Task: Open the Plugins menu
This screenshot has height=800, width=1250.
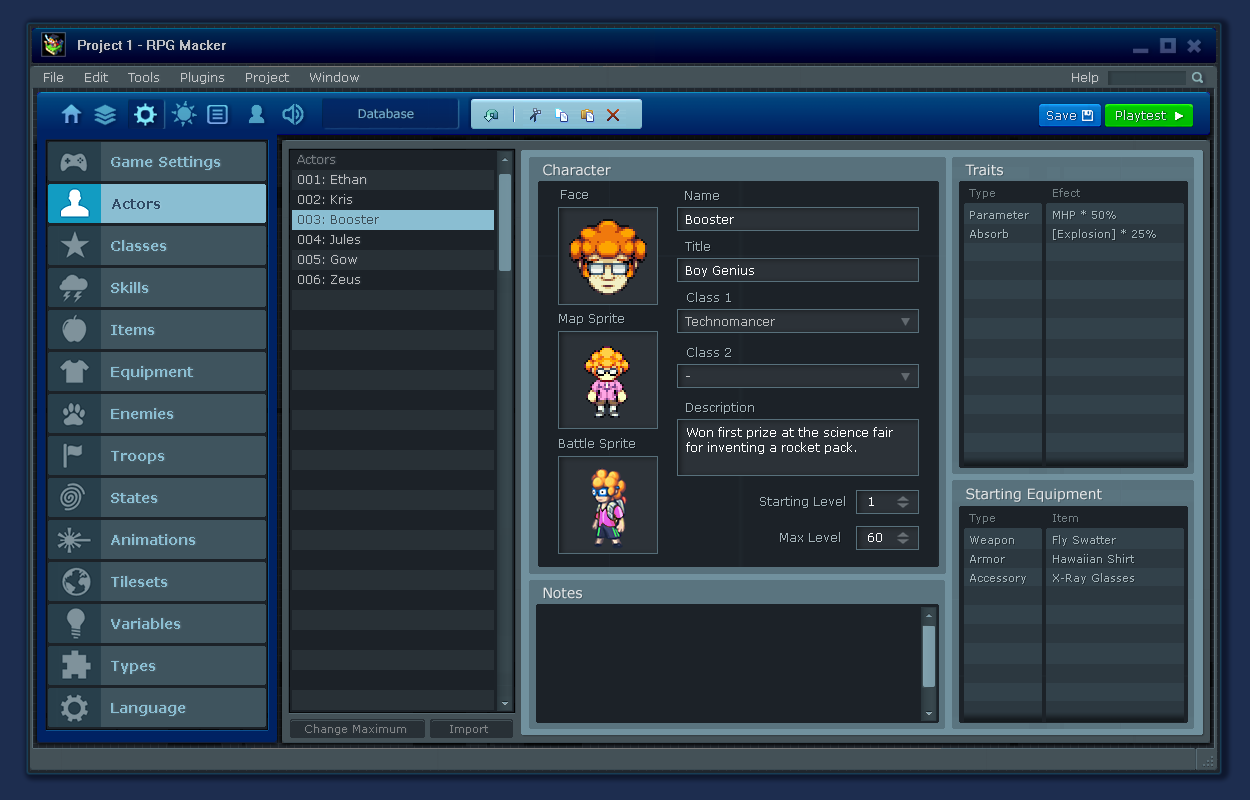Action: (202, 77)
